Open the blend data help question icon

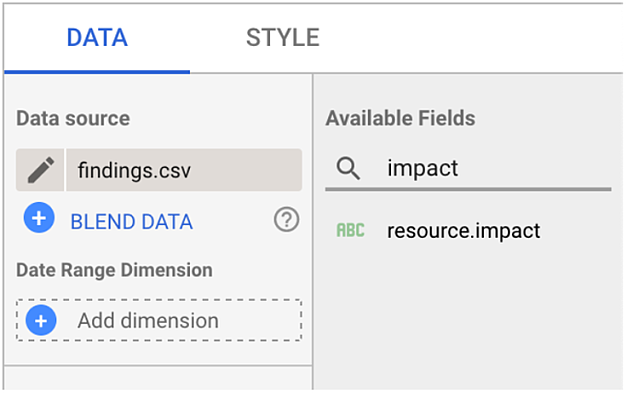tap(286, 219)
